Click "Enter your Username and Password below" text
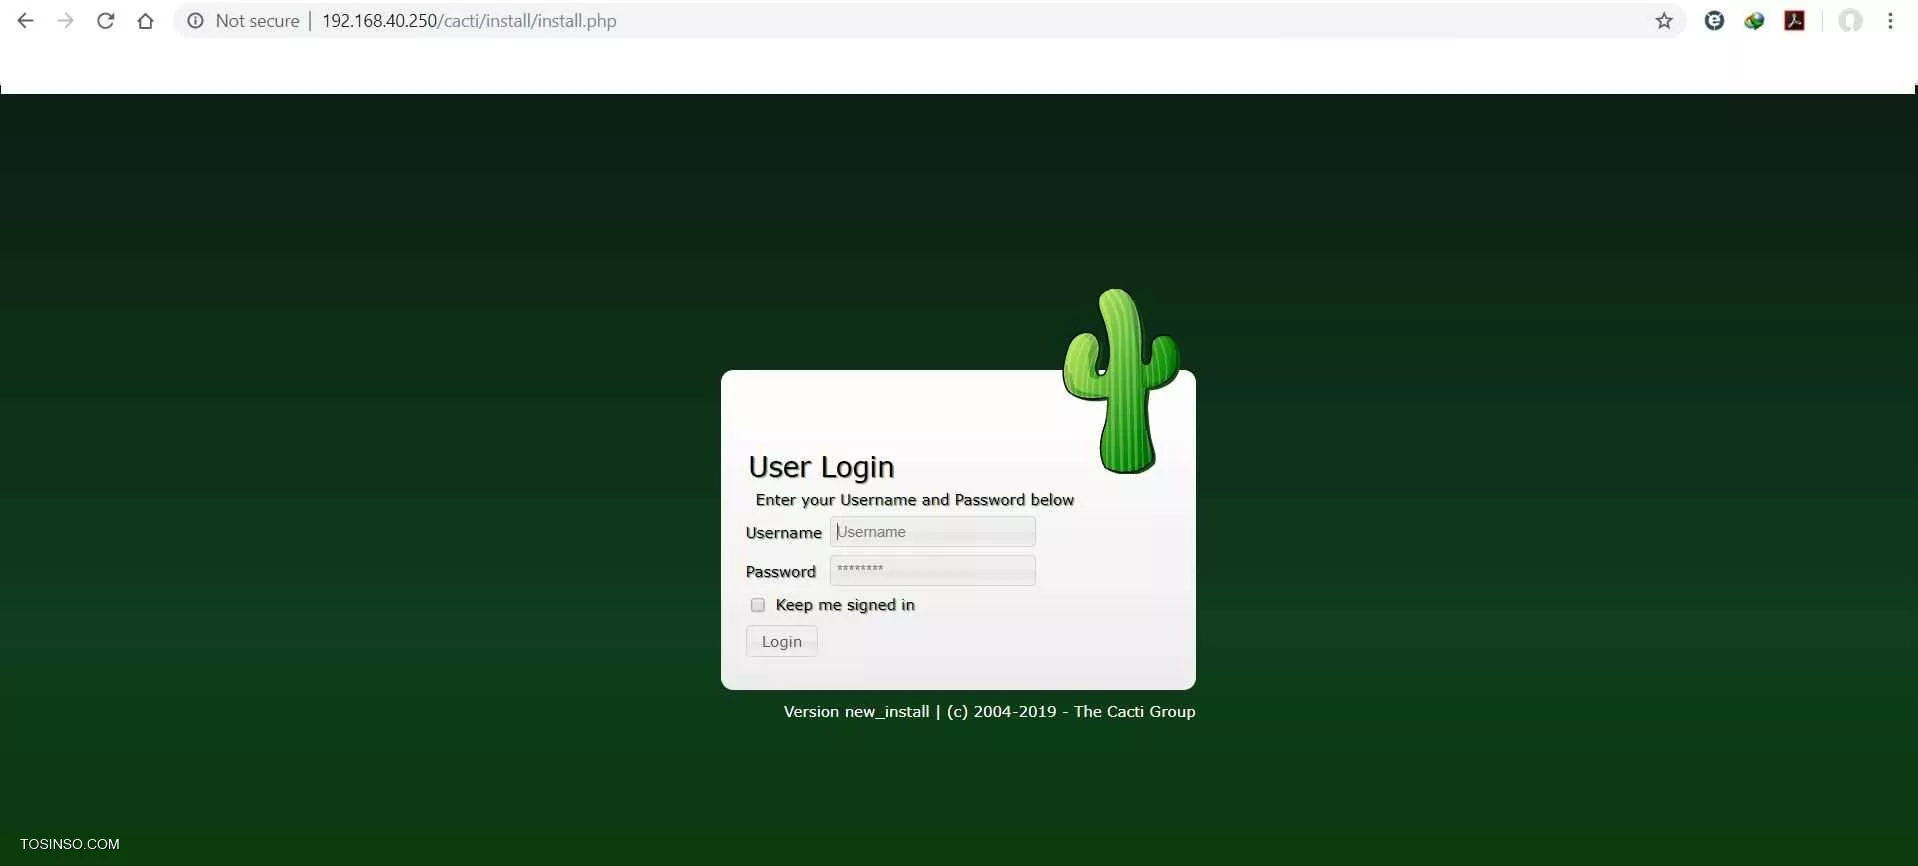 click(x=915, y=500)
